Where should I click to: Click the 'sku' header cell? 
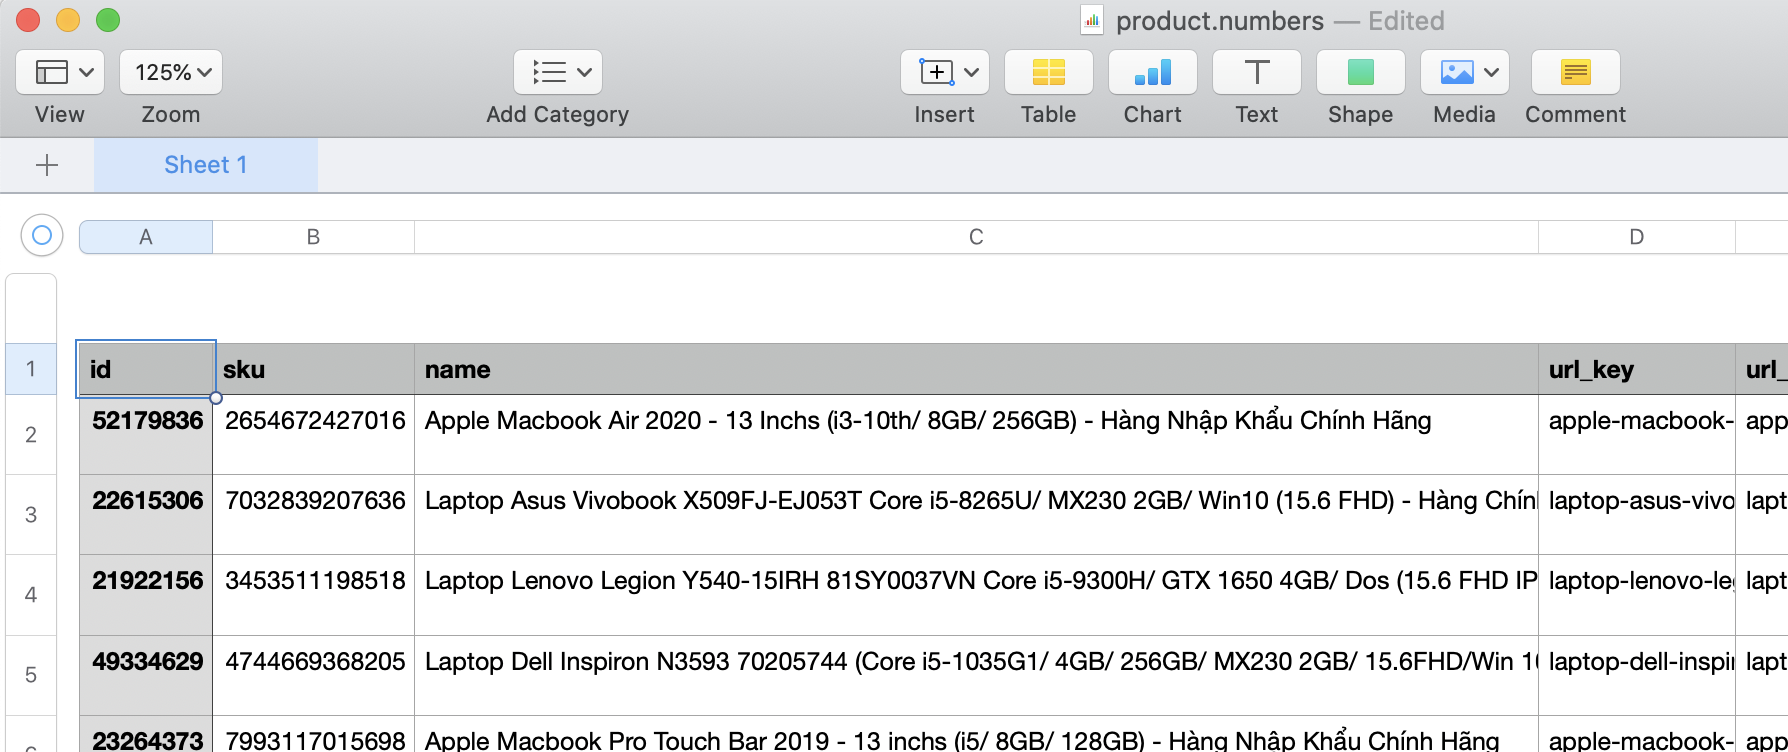pyautogui.click(x=314, y=369)
